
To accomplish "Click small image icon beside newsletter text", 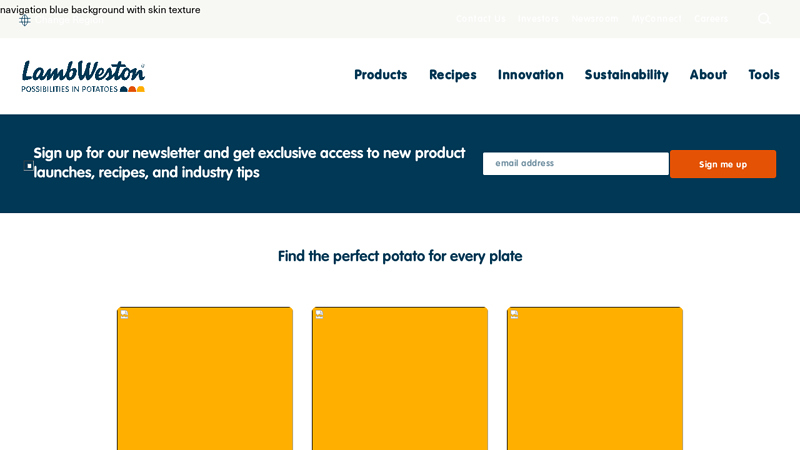I will tap(29, 165).
